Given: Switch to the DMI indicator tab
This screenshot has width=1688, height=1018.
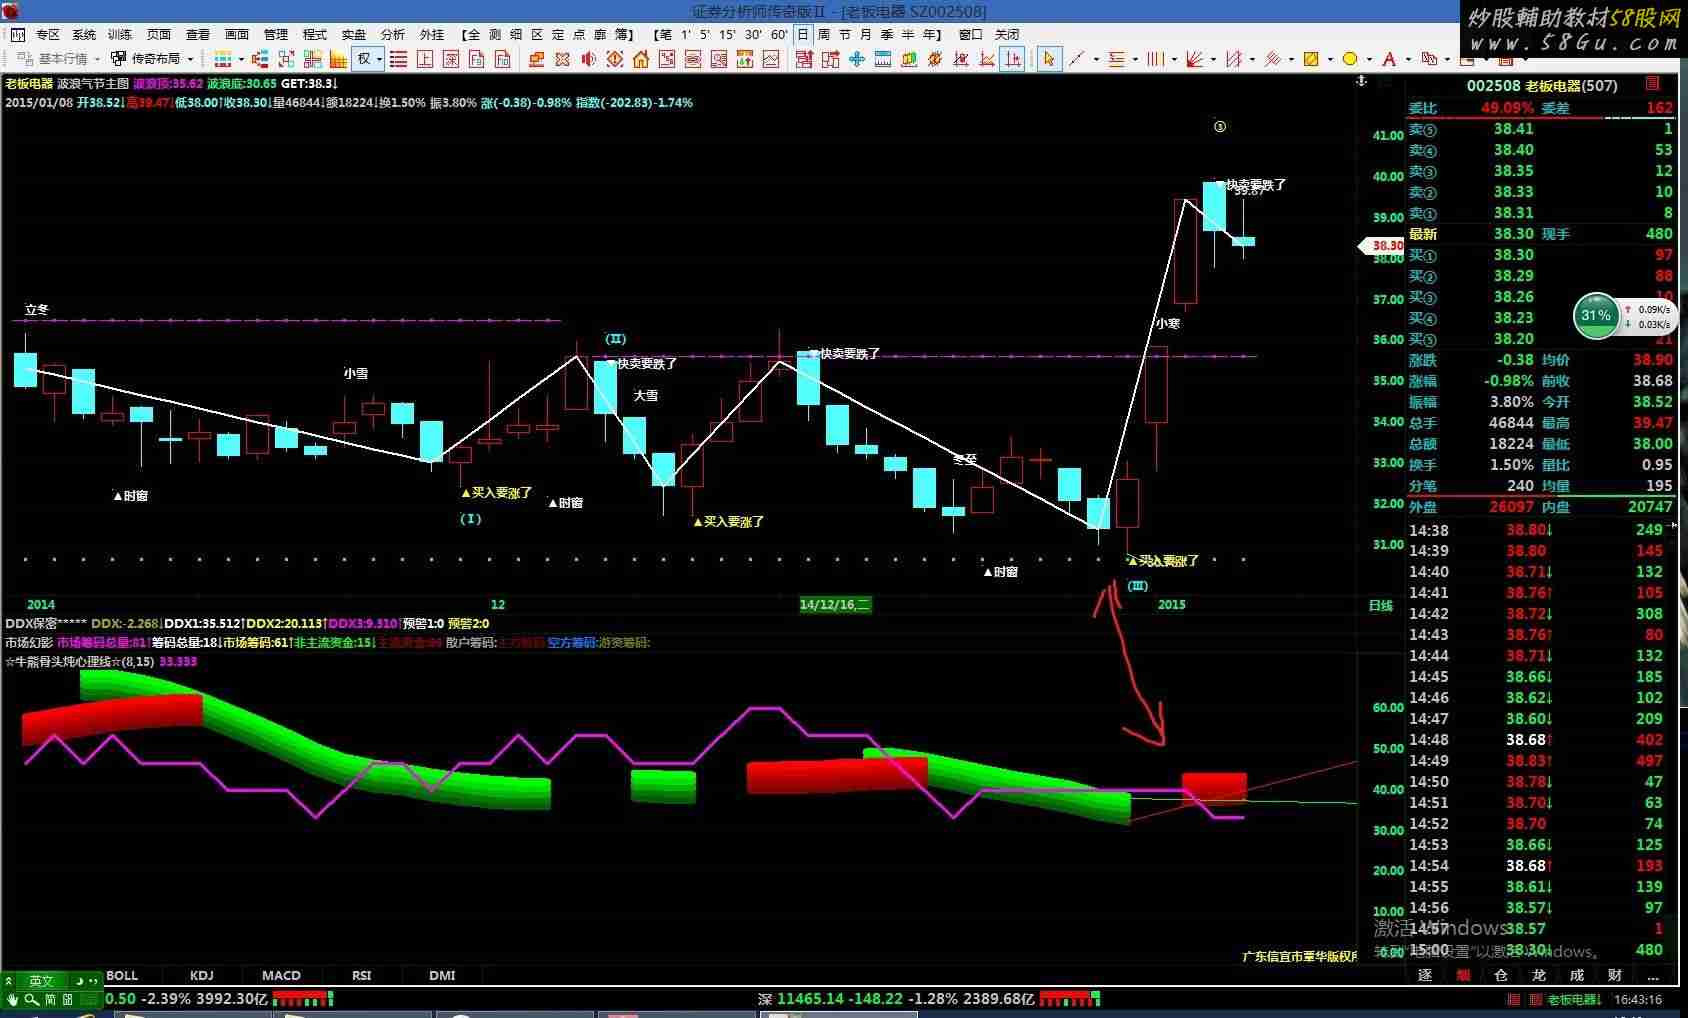Looking at the screenshot, I should pos(442,975).
